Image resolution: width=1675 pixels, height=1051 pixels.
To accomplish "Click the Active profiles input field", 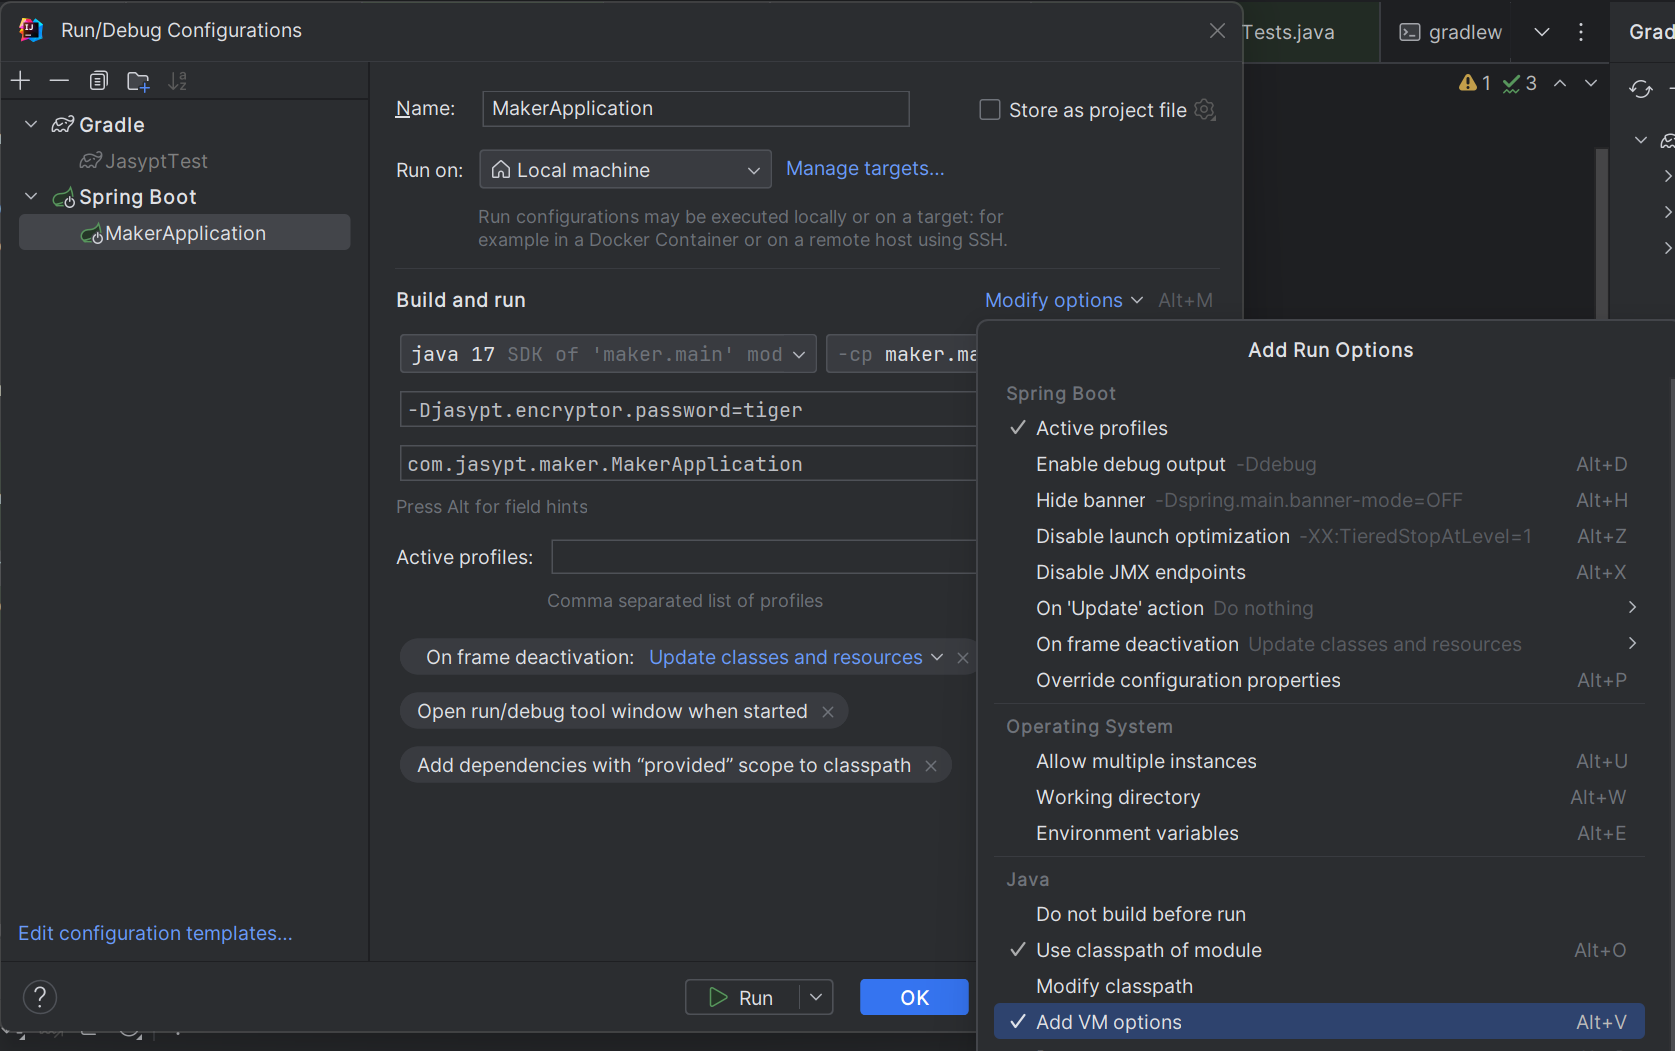I will pos(764,557).
